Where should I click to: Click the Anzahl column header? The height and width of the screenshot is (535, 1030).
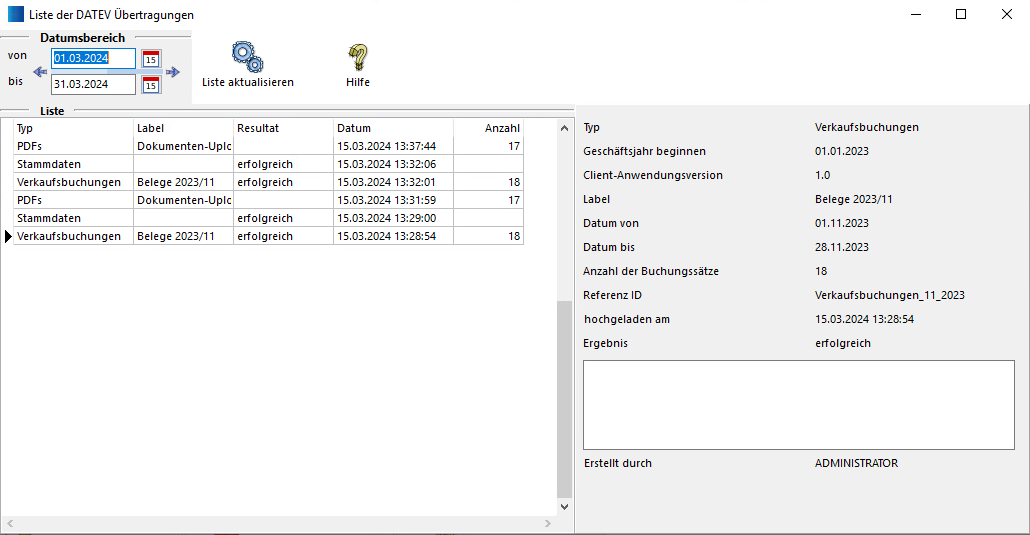coord(488,128)
